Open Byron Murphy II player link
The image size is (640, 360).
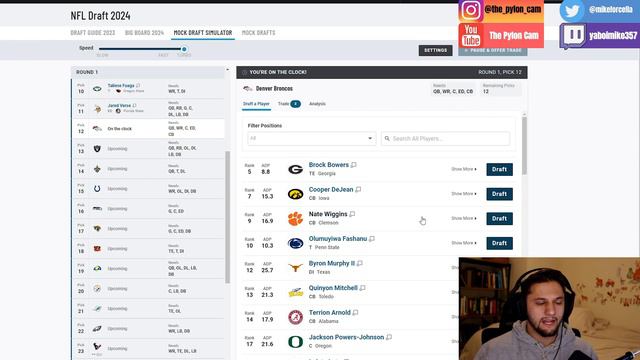(x=332, y=263)
